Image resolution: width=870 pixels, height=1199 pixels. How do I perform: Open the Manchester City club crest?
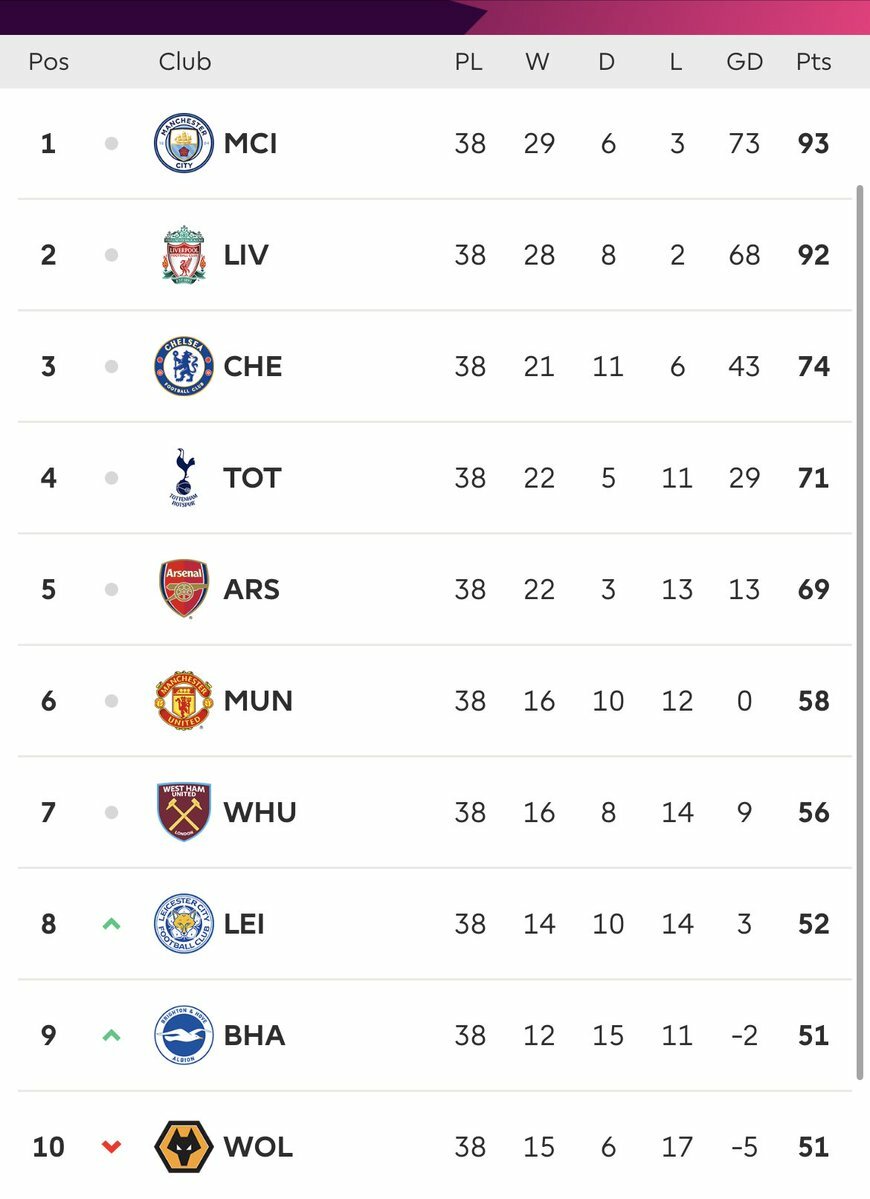183,143
